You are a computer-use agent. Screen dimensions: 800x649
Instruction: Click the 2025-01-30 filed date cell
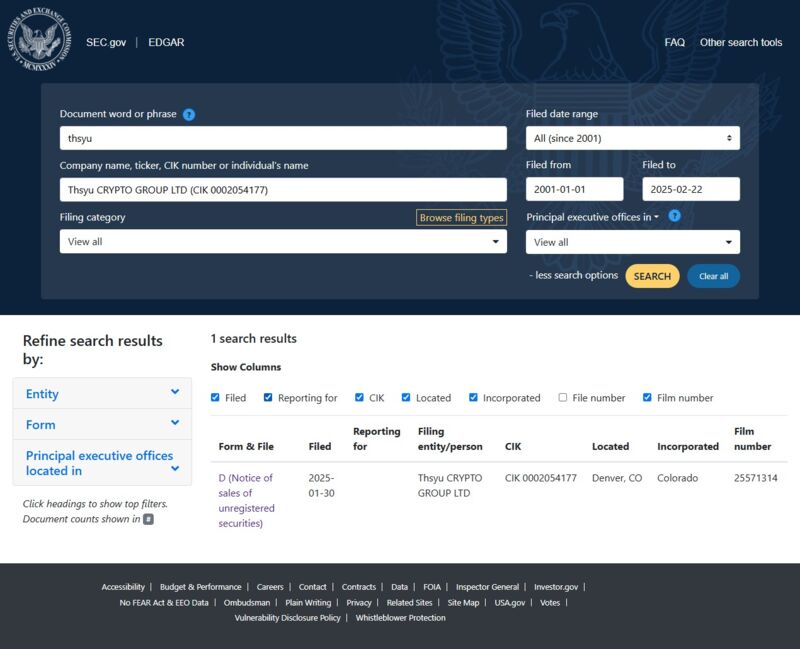click(321, 486)
